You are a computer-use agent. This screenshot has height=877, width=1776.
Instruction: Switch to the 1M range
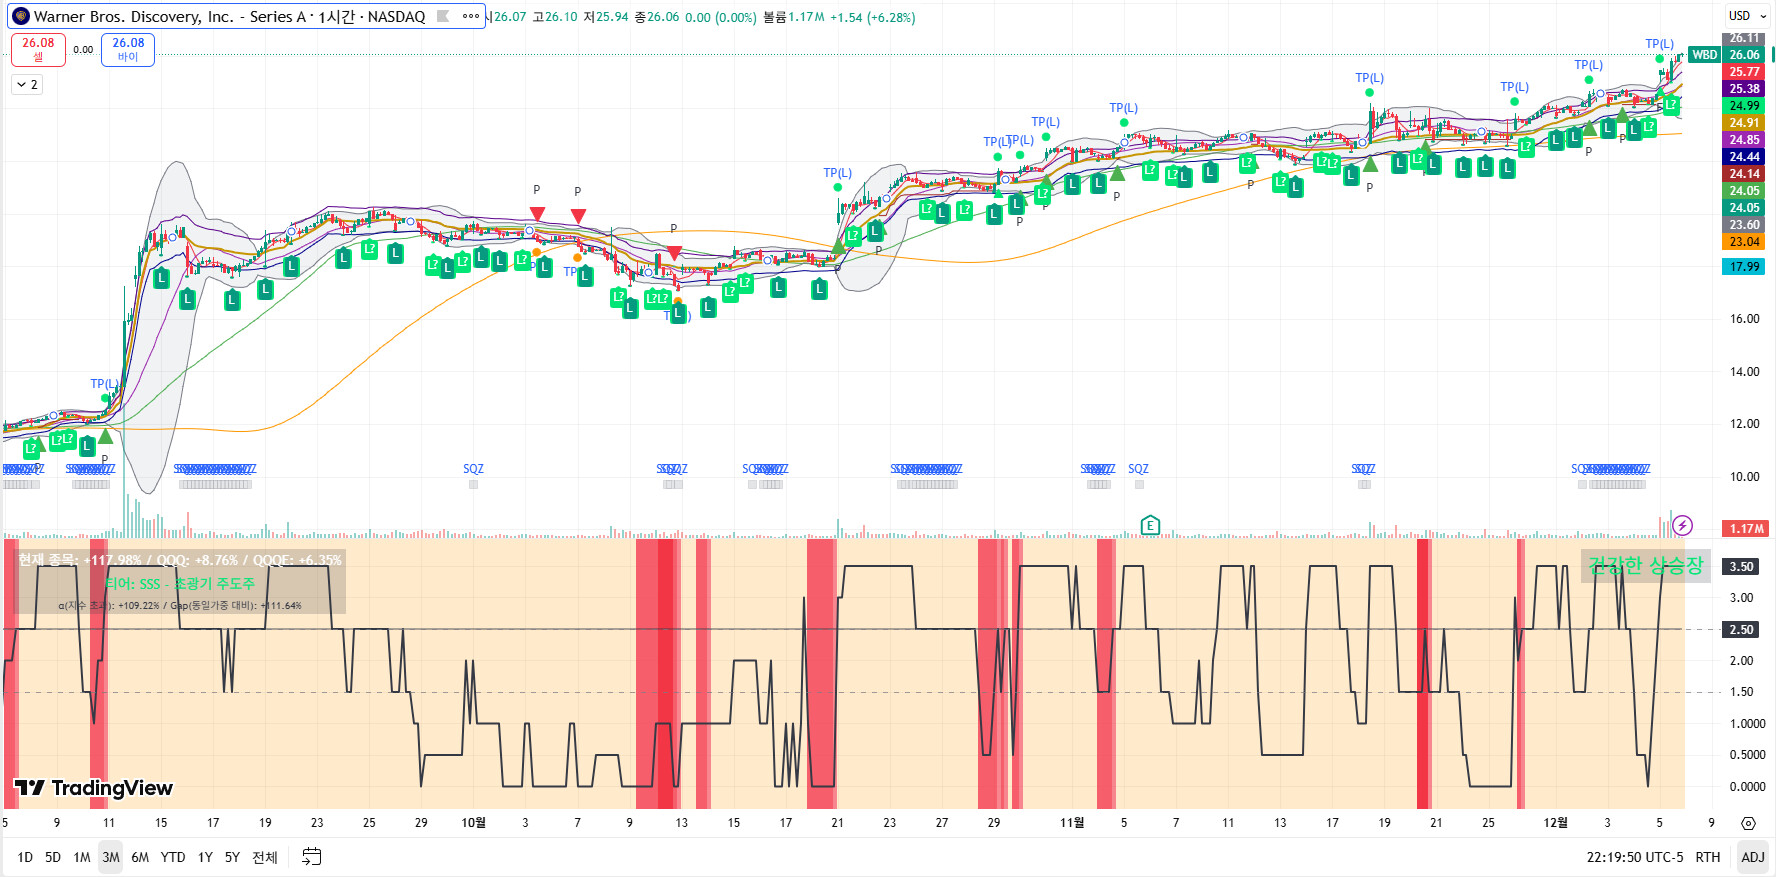point(82,857)
